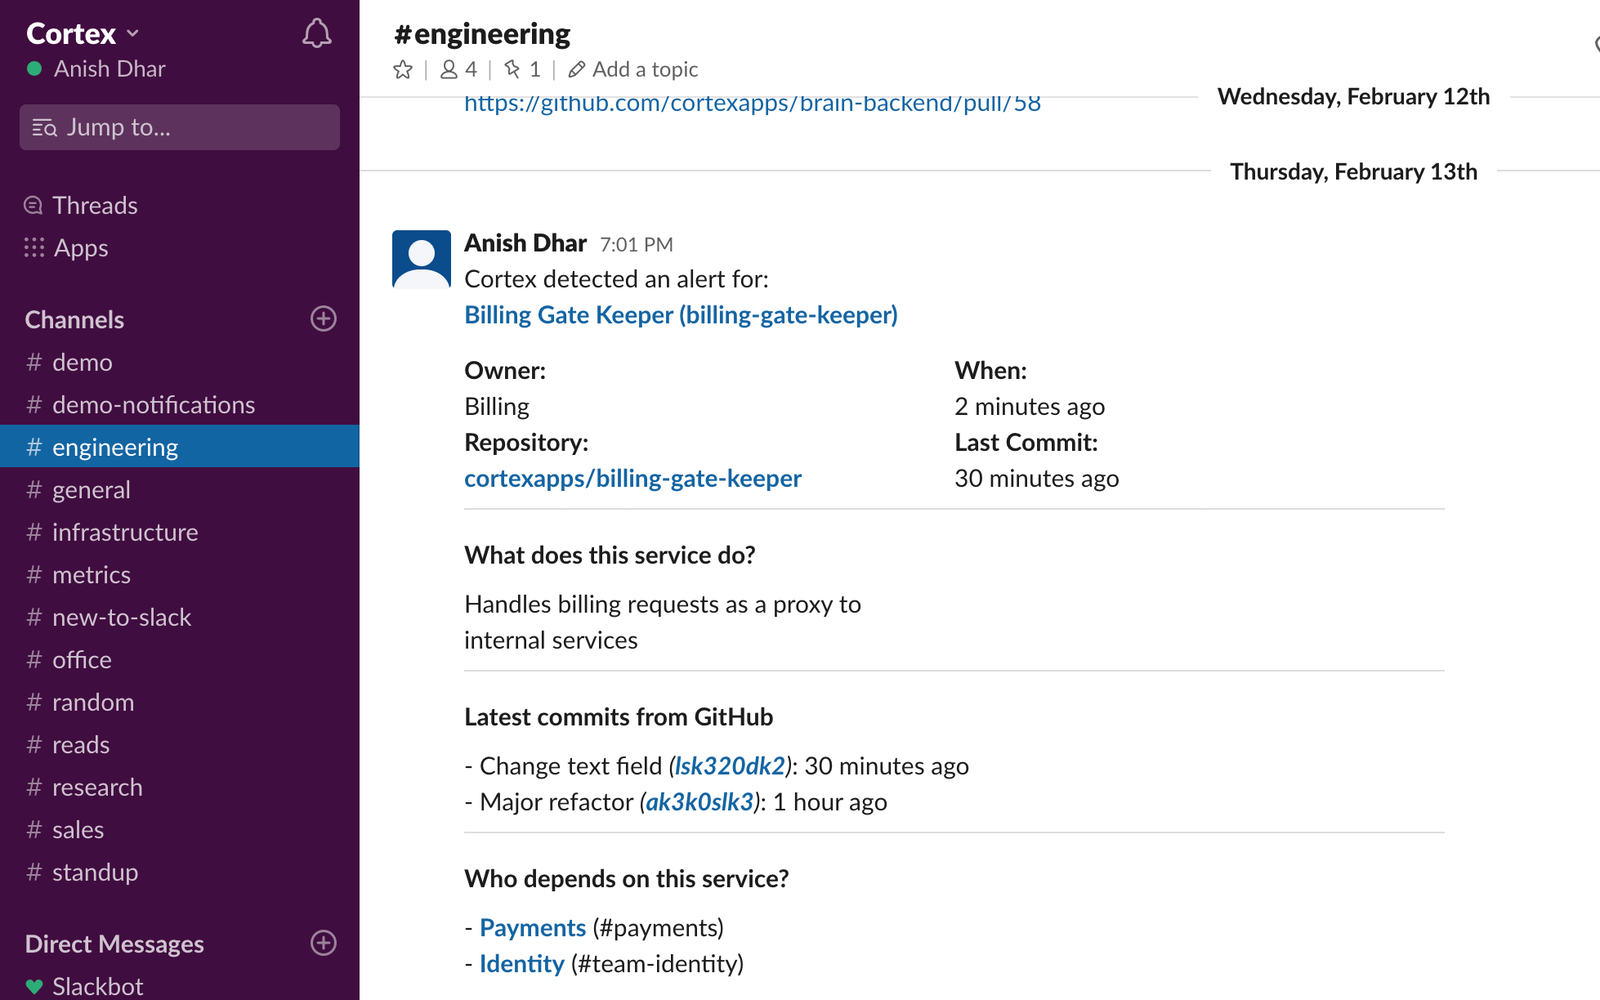Open Threads view
This screenshot has width=1600, height=1000.
[95, 205]
